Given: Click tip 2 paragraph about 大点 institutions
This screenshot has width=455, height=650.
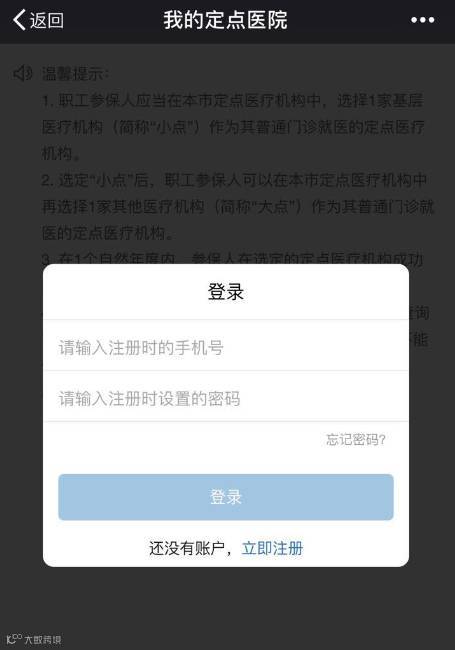Looking at the screenshot, I should tap(238, 206).
